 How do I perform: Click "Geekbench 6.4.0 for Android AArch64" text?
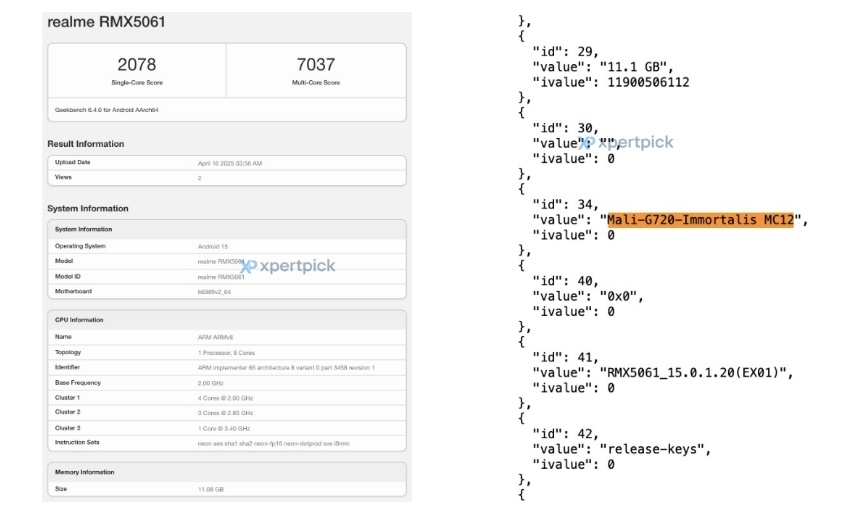[107, 110]
